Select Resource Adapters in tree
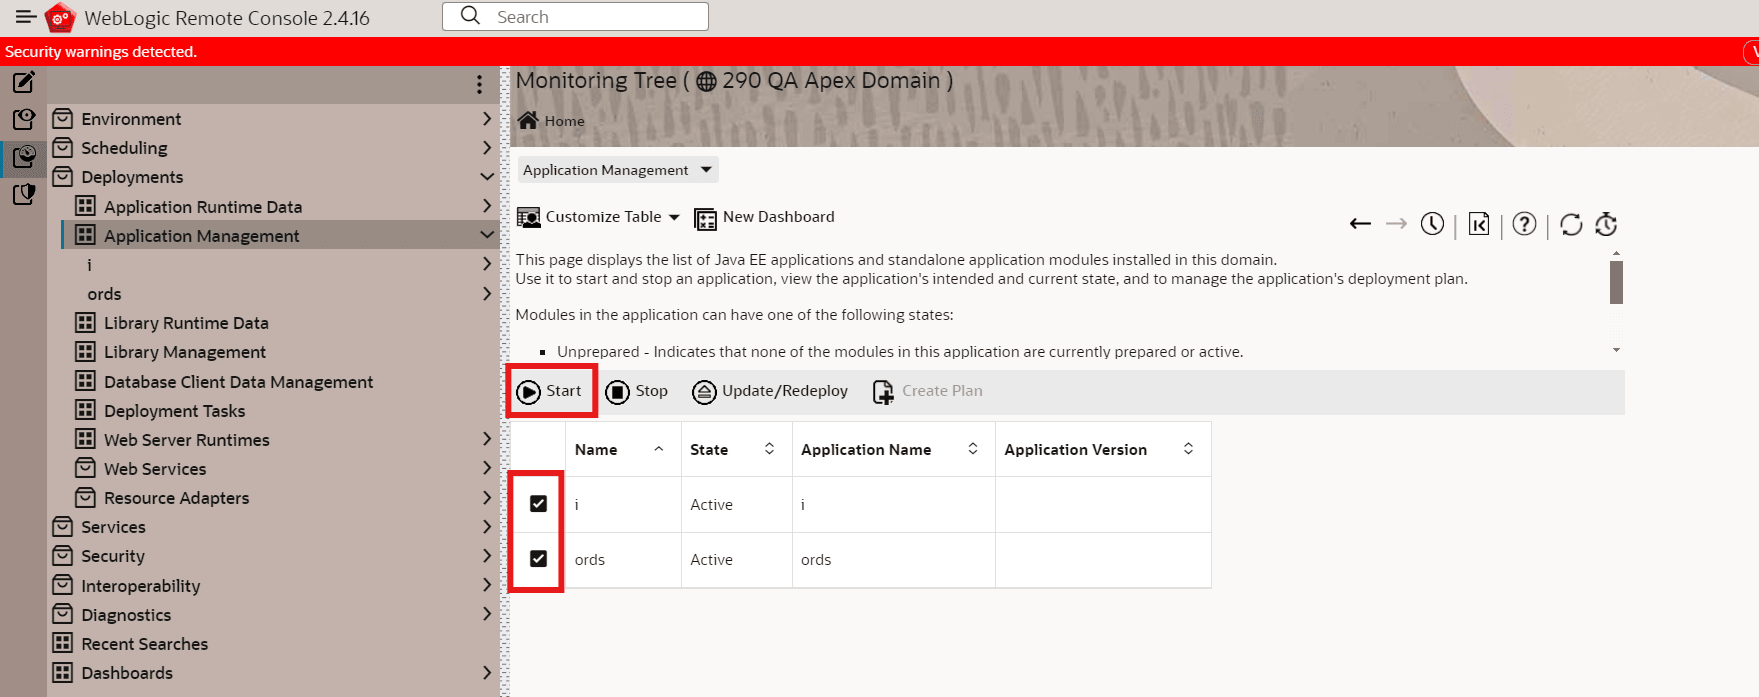 click(x=176, y=498)
